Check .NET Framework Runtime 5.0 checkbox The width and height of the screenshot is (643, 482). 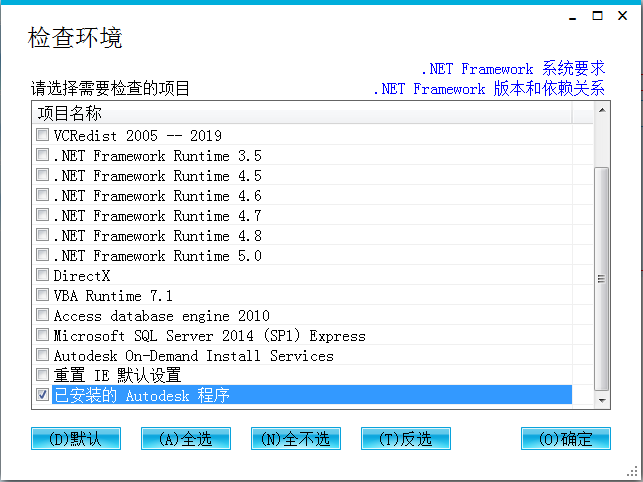tap(42, 255)
